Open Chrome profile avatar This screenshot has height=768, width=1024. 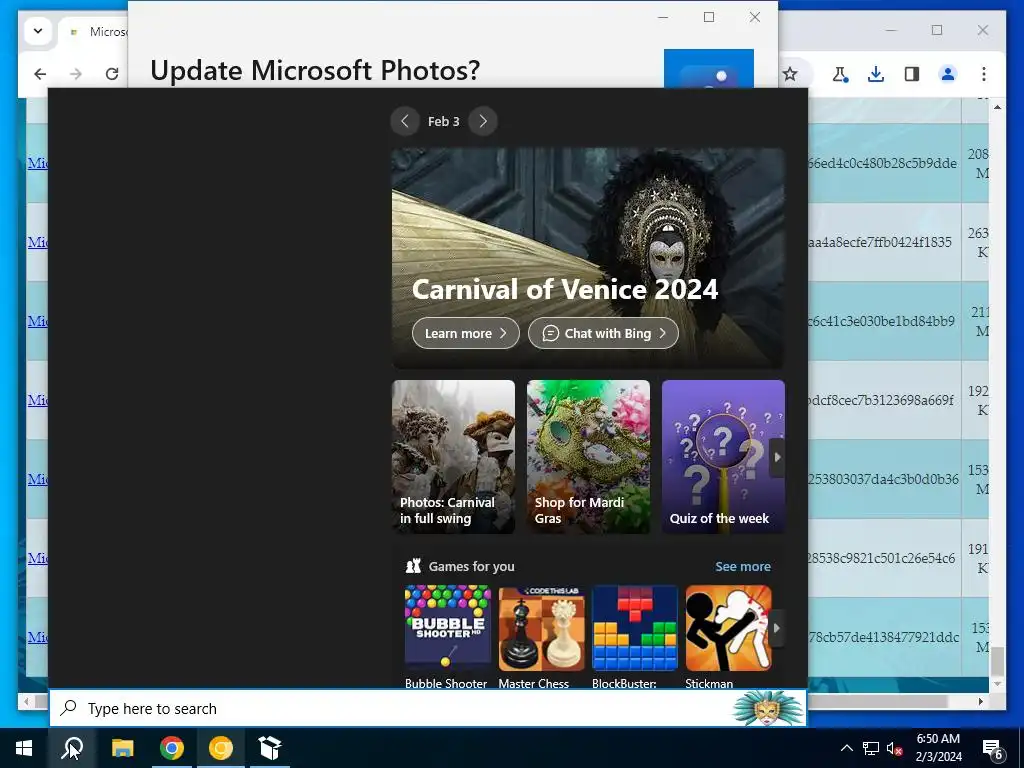tap(948, 74)
